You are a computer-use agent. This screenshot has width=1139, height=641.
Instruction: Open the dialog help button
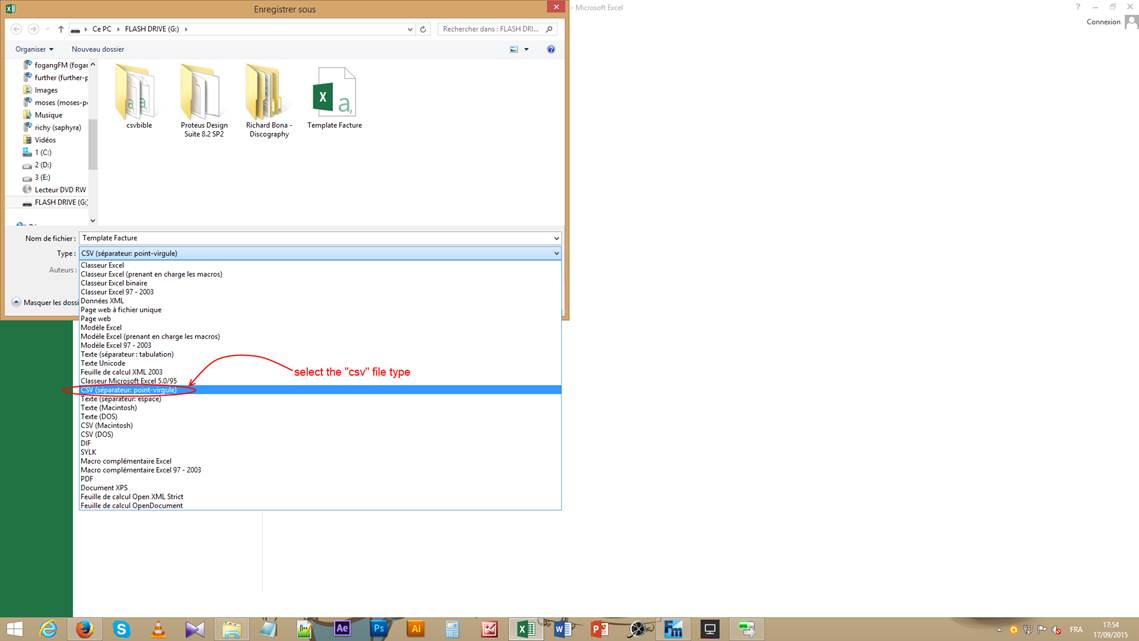(x=551, y=49)
